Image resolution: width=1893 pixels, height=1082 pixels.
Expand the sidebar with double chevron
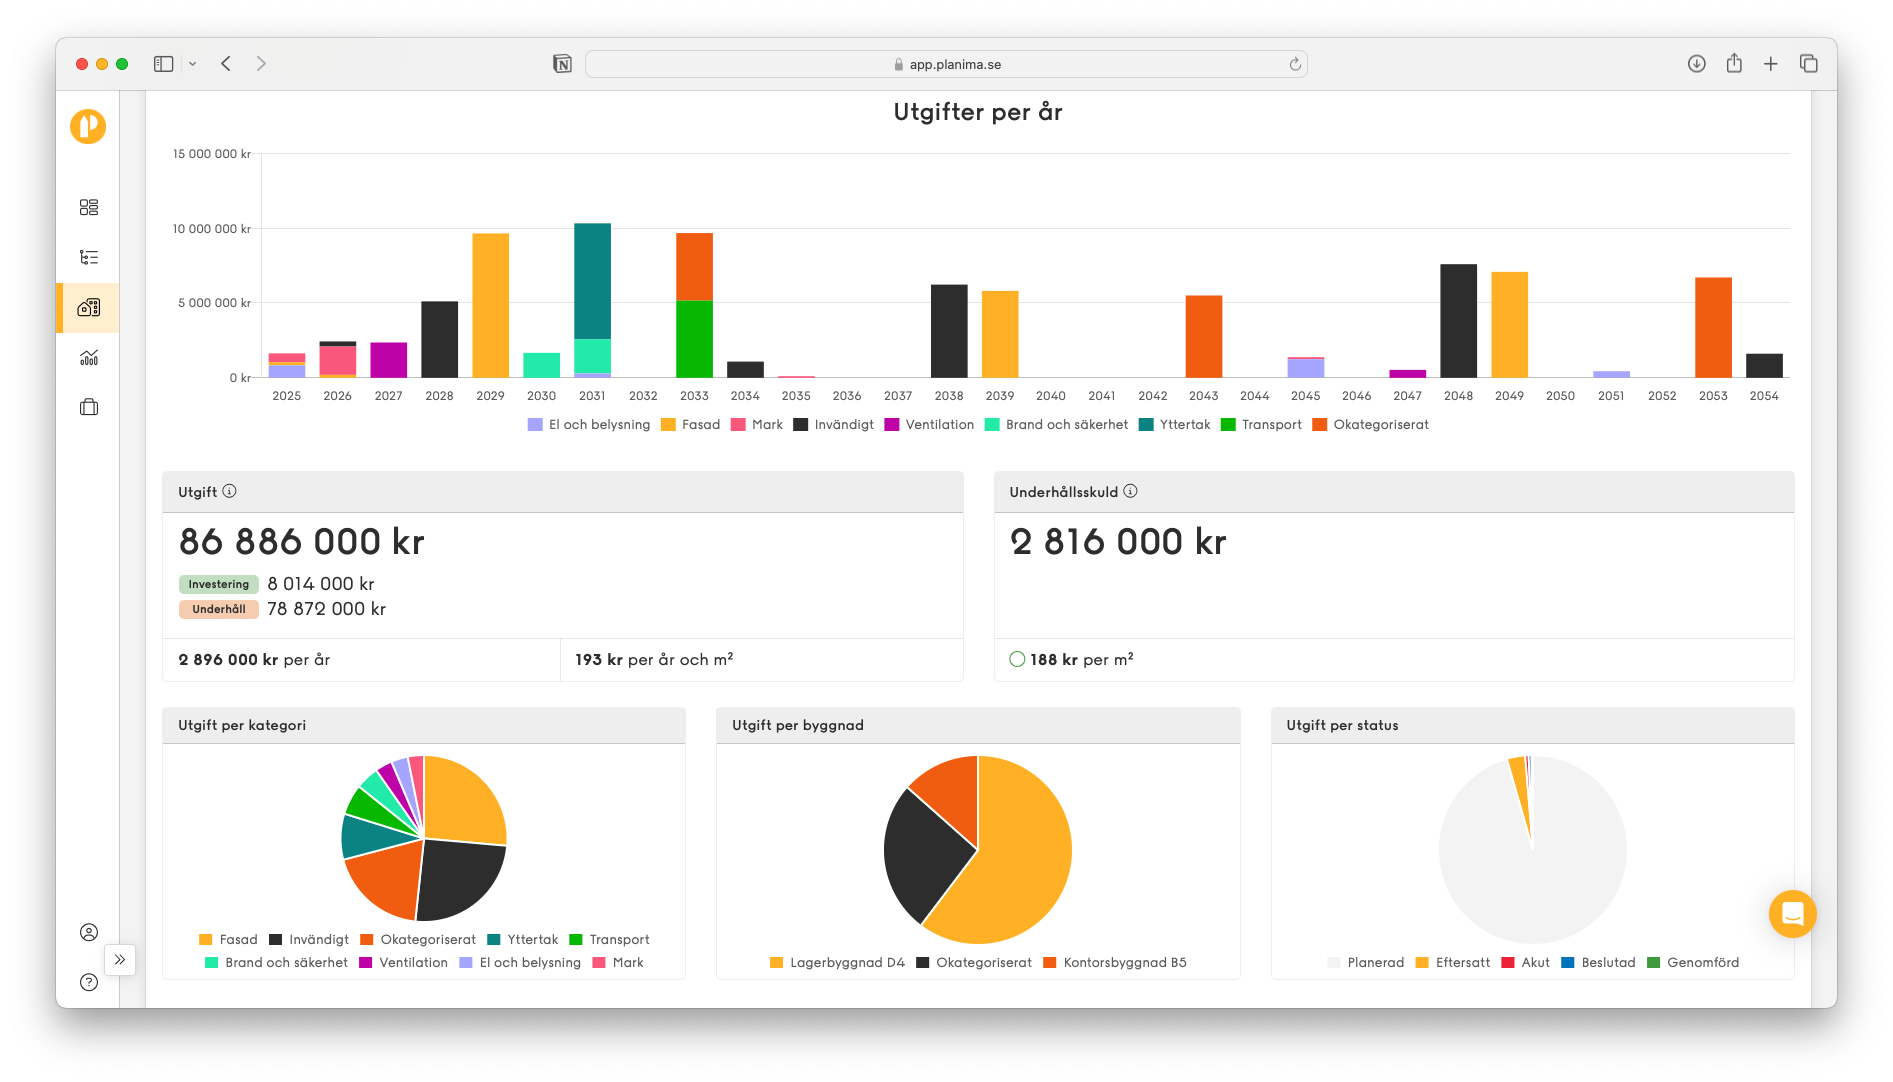pos(120,960)
